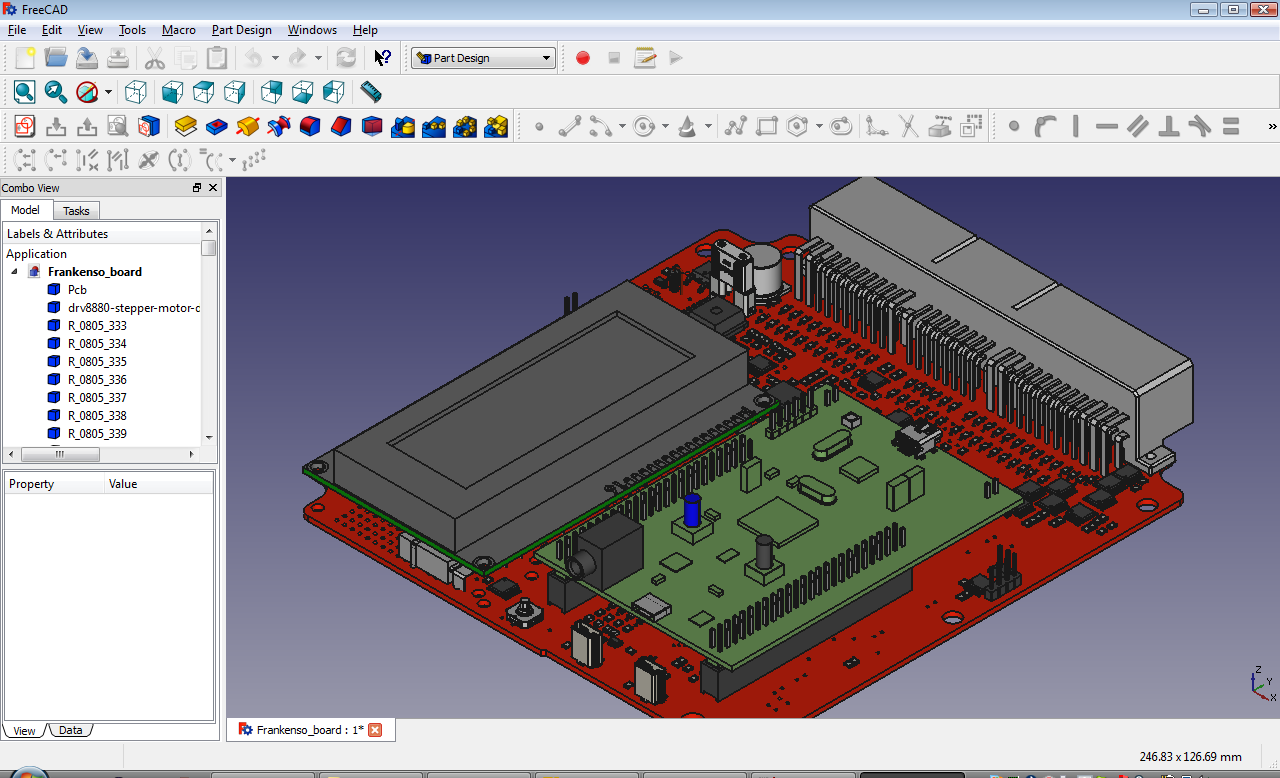The image size is (1280, 778).
Task: Select the Draft tool
Action: pyautogui.click(x=372, y=126)
